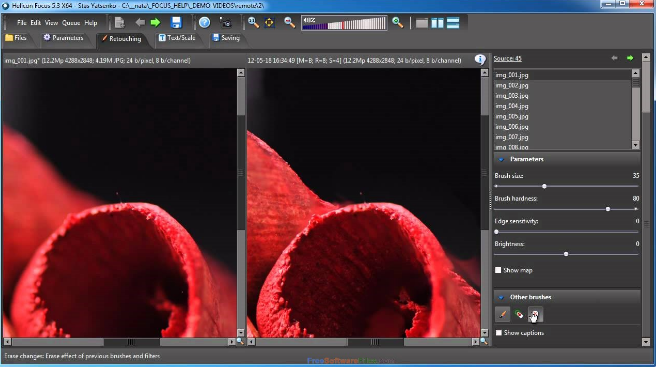The width and height of the screenshot is (656, 367).
Task: Select the erase changes brush icon
Action: 535,314
